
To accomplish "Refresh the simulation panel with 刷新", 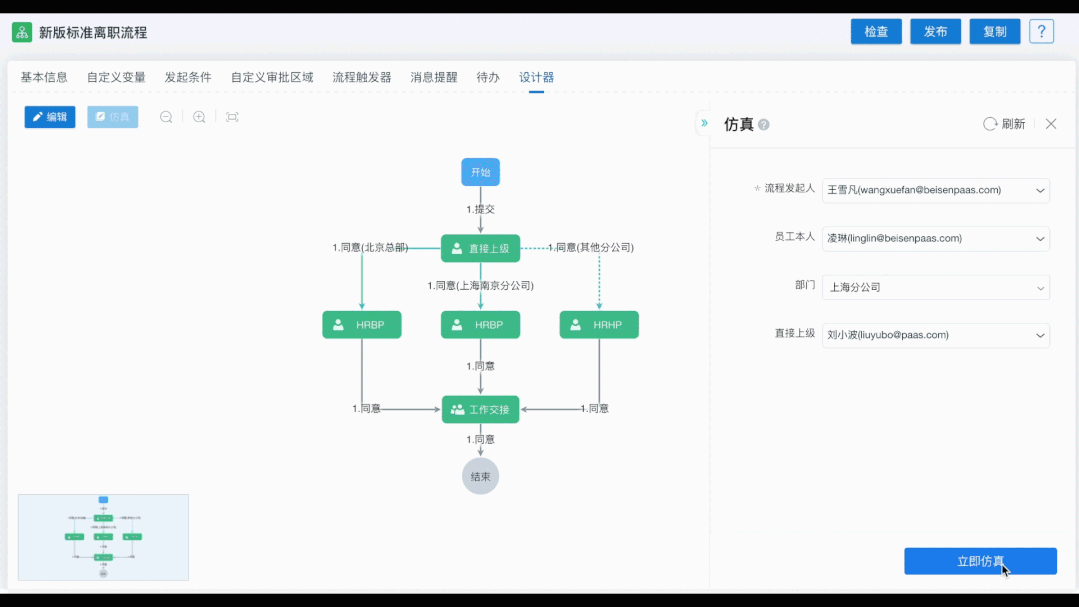I will click(1004, 124).
